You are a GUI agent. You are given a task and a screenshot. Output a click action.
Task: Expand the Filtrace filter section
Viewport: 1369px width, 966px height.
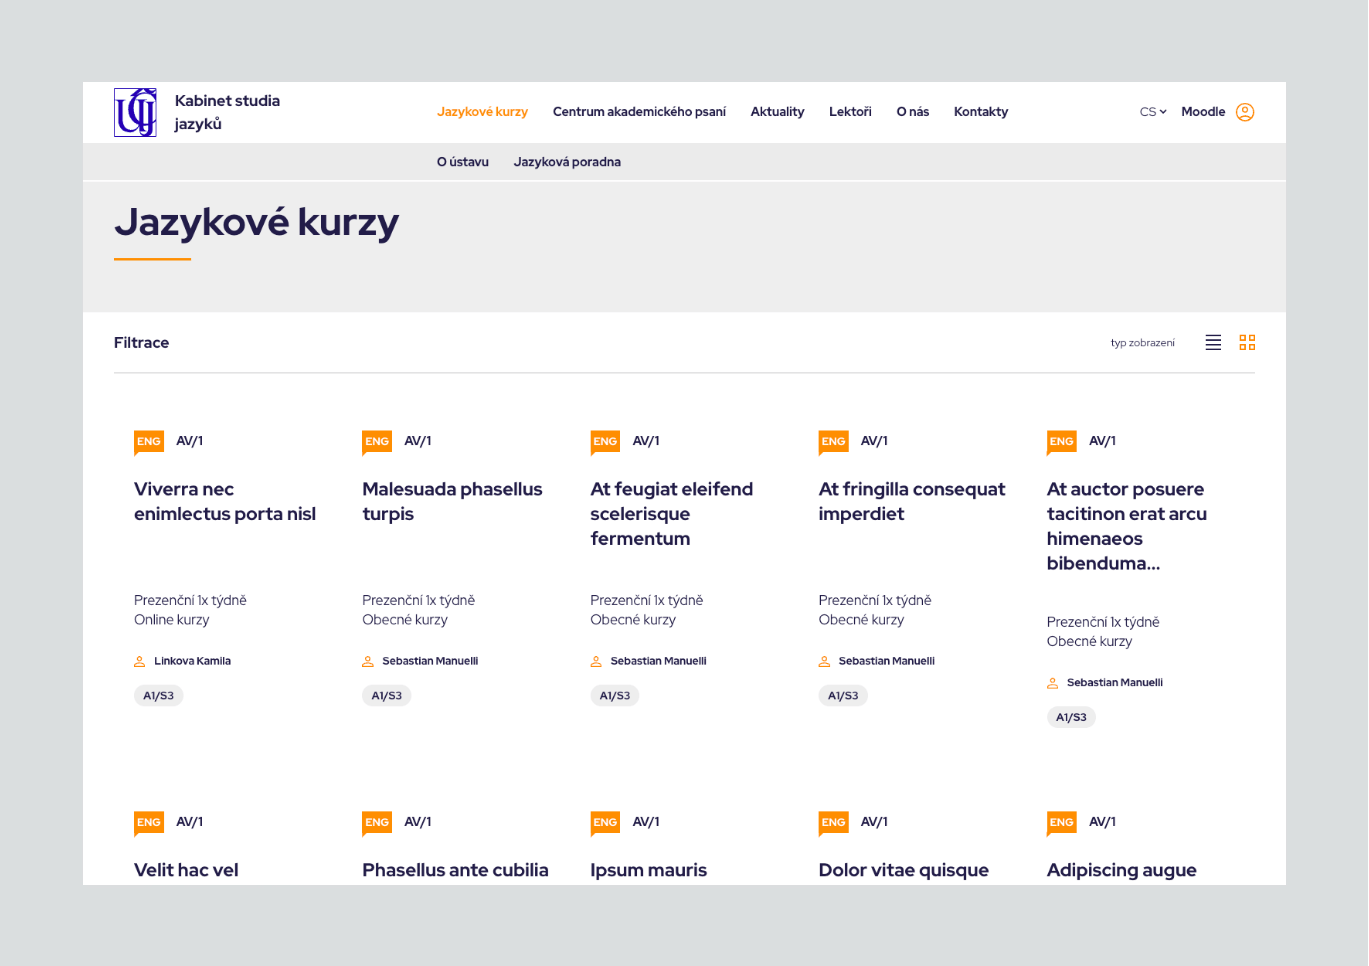141,342
